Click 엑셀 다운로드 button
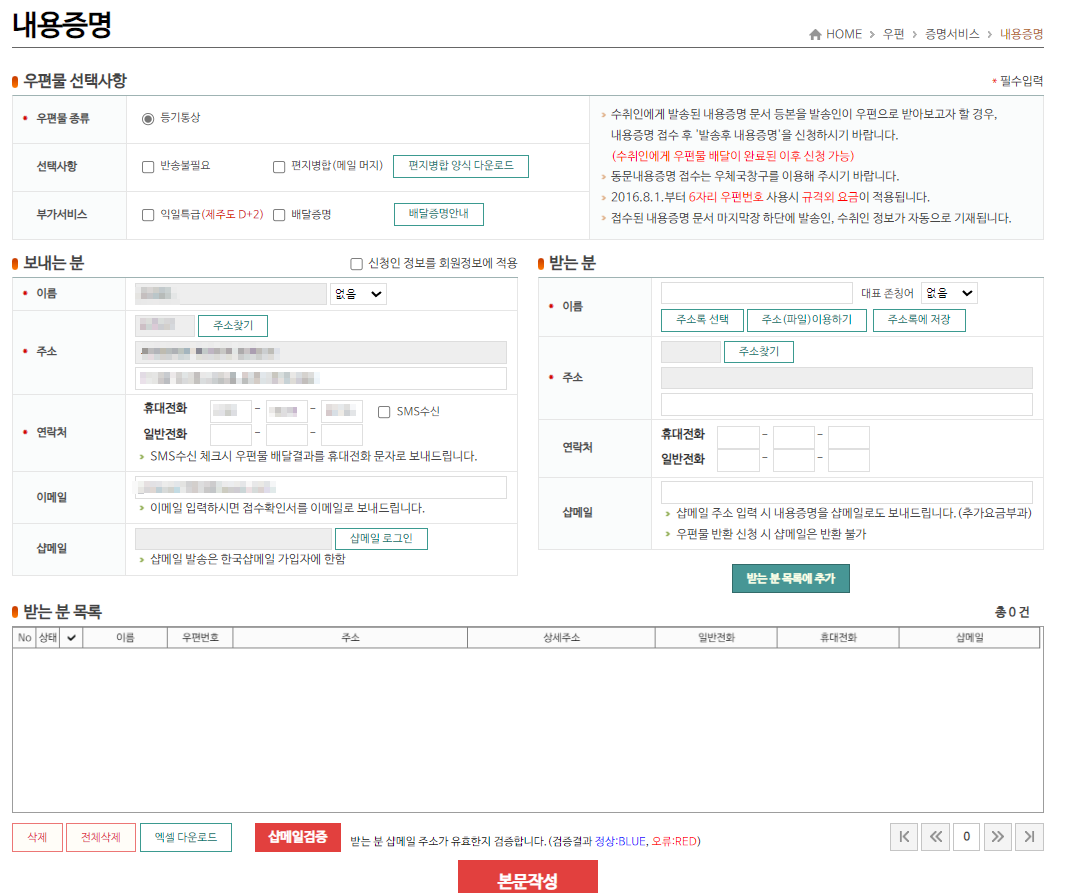 coord(185,837)
